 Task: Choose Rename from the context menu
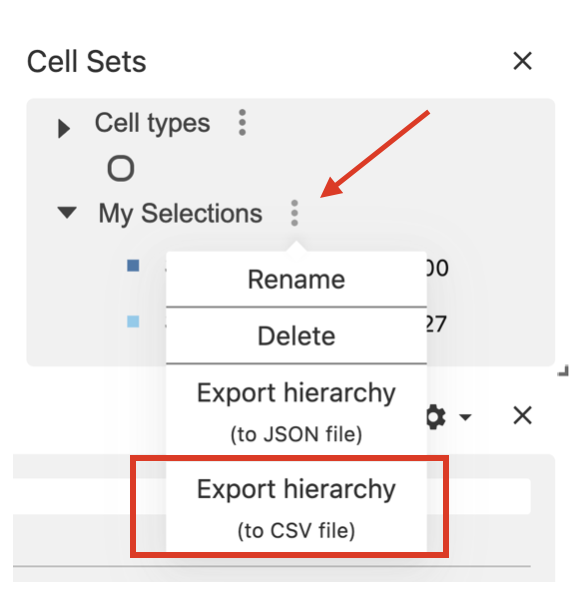tap(296, 279)
